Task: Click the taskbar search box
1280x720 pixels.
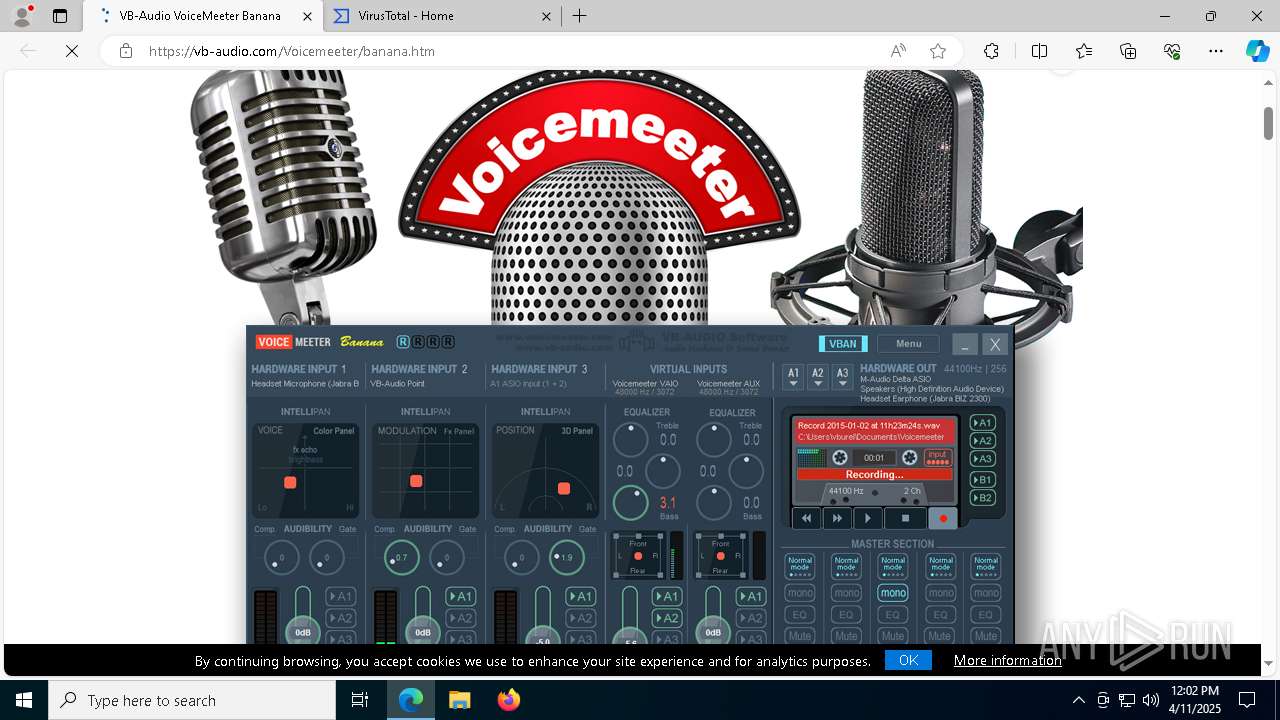Action: (x=192, y=700)
